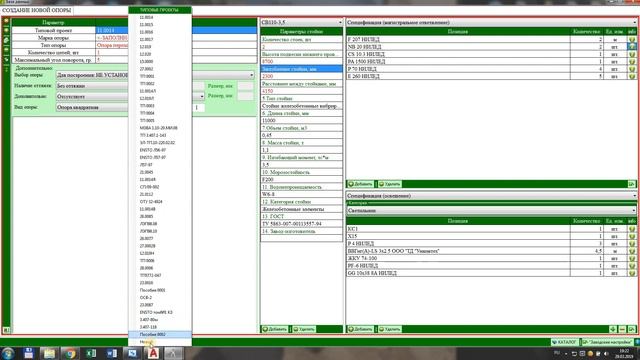Screen dimensions: 640x360
Task: Select W6-8 water resistance value
Action: [302, 194]
